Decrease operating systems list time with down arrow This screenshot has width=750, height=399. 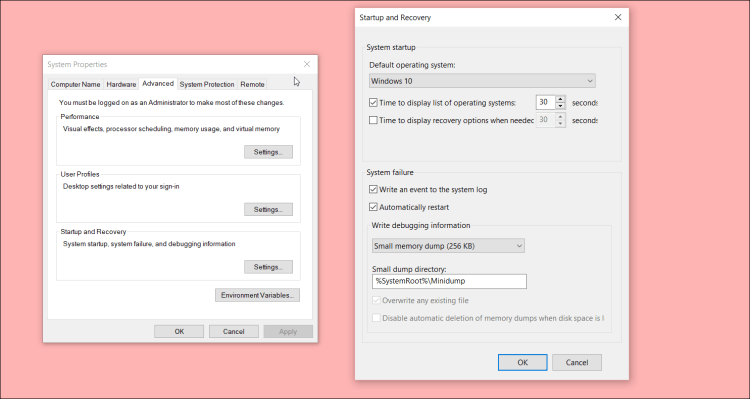tap(560, 106)
